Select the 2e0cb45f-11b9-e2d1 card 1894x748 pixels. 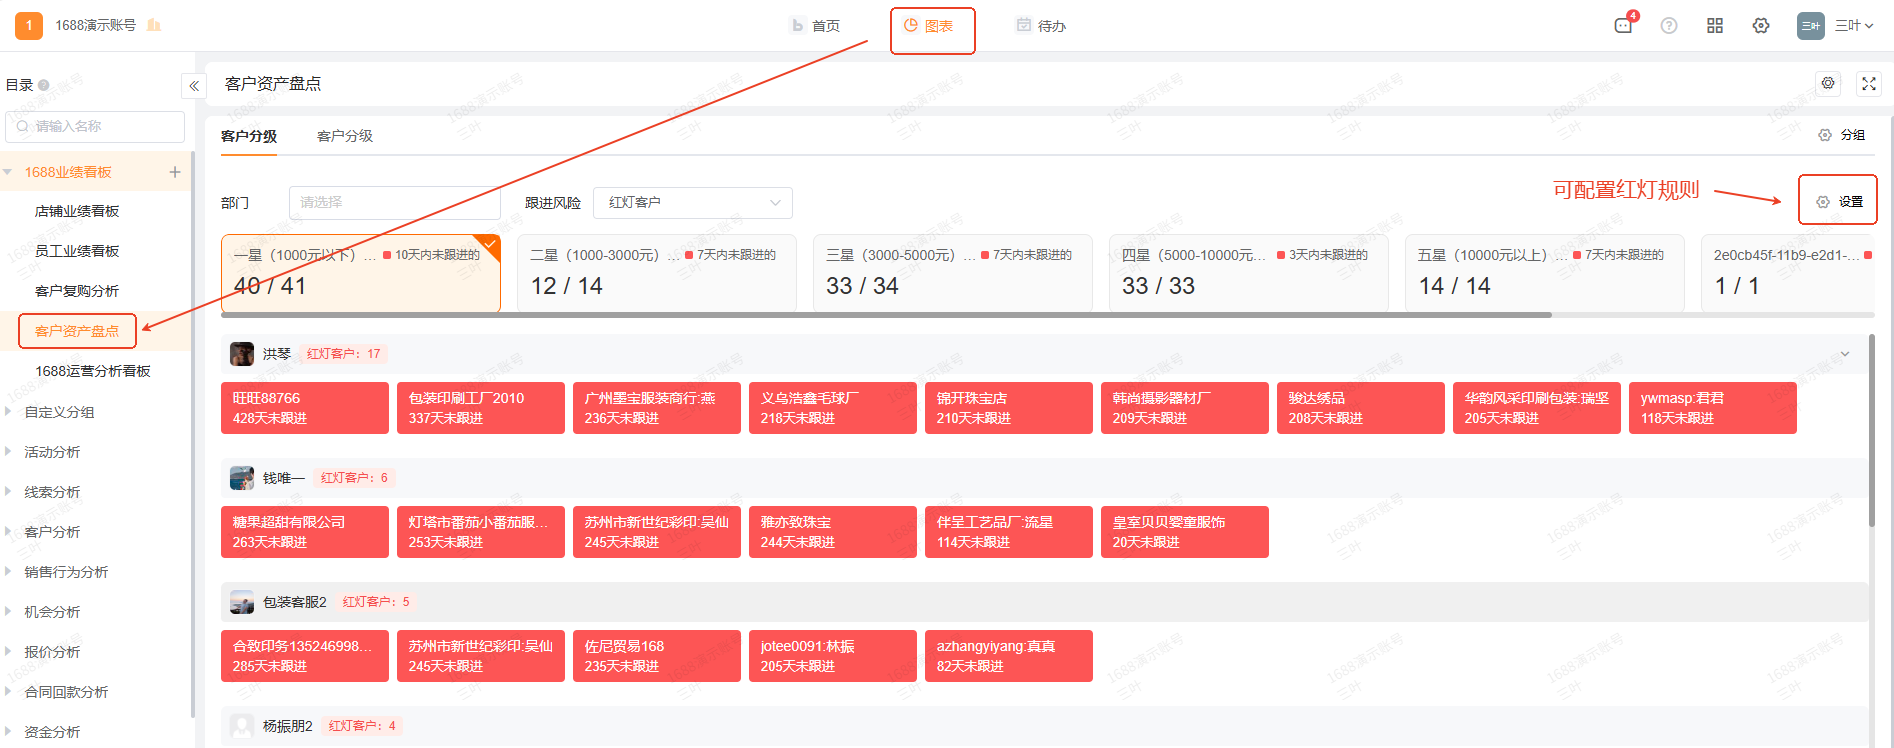(1788, 273)
